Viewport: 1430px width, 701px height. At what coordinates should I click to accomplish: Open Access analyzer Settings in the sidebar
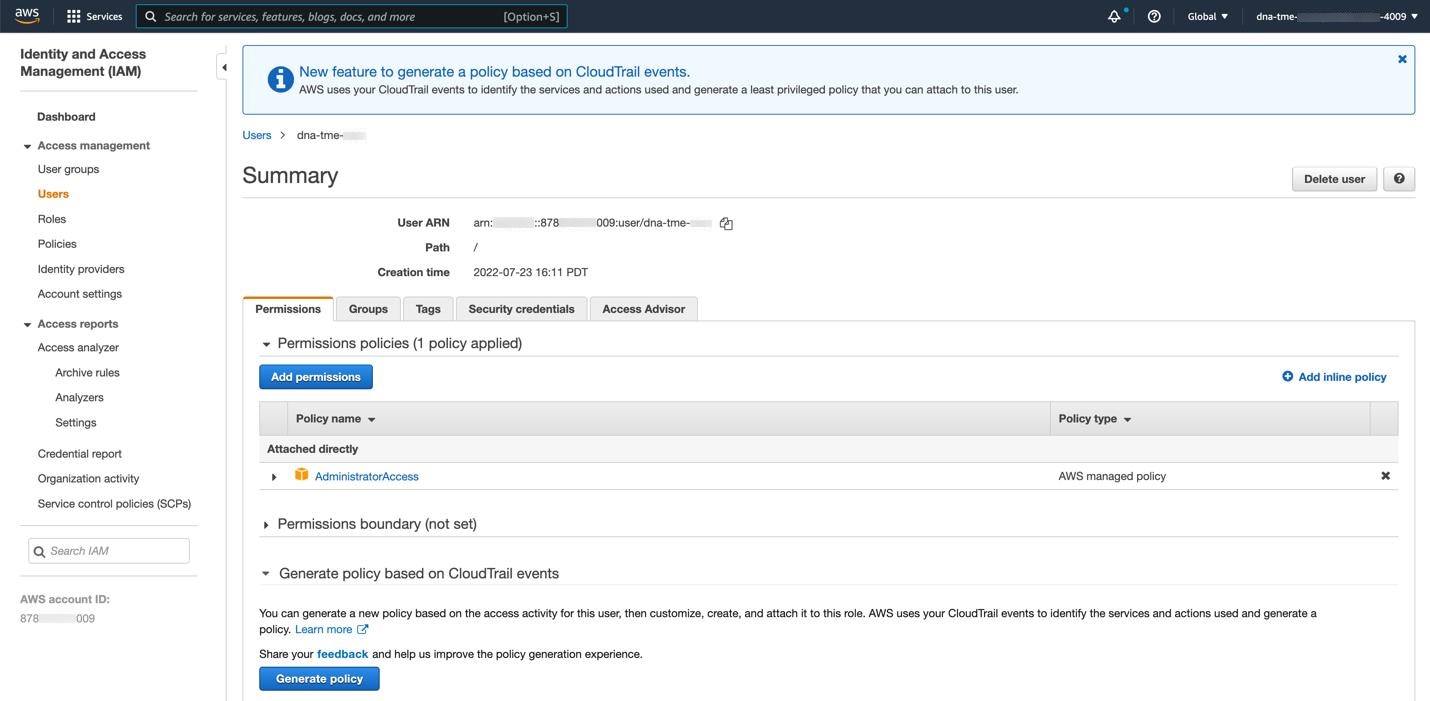tap(76, 423)
